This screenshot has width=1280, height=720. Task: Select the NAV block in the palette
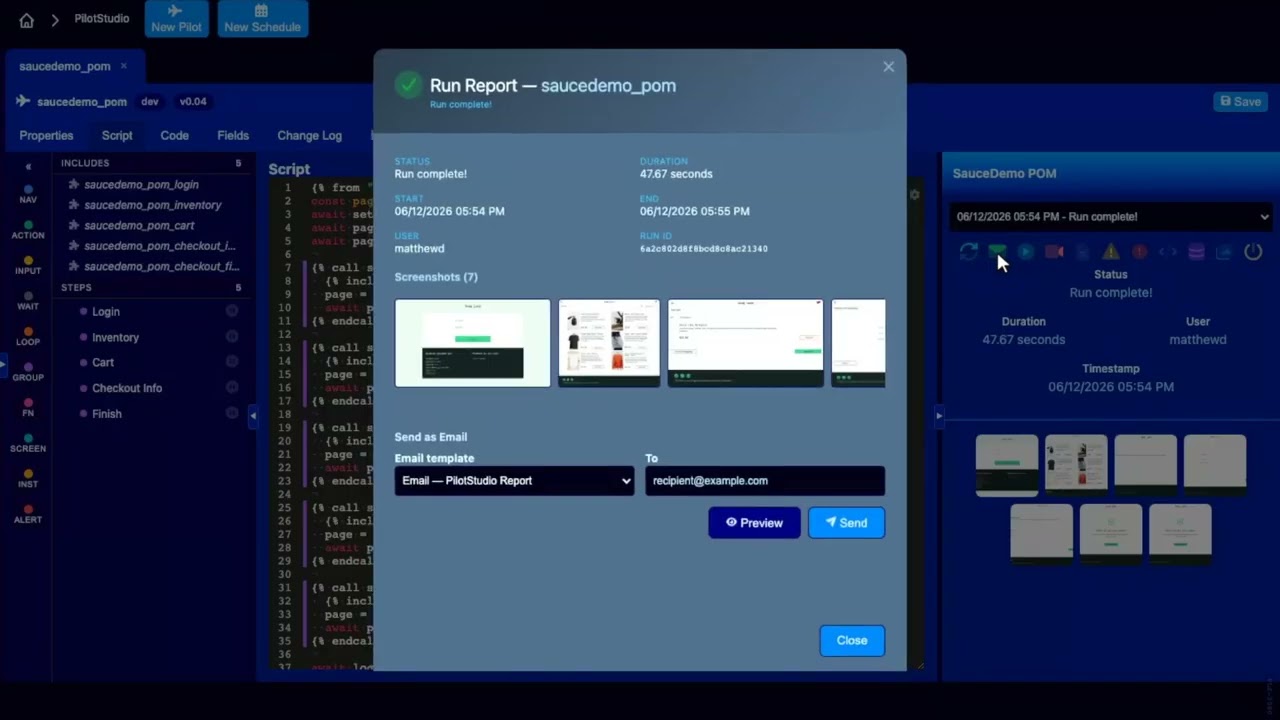[x=28, y=194]
